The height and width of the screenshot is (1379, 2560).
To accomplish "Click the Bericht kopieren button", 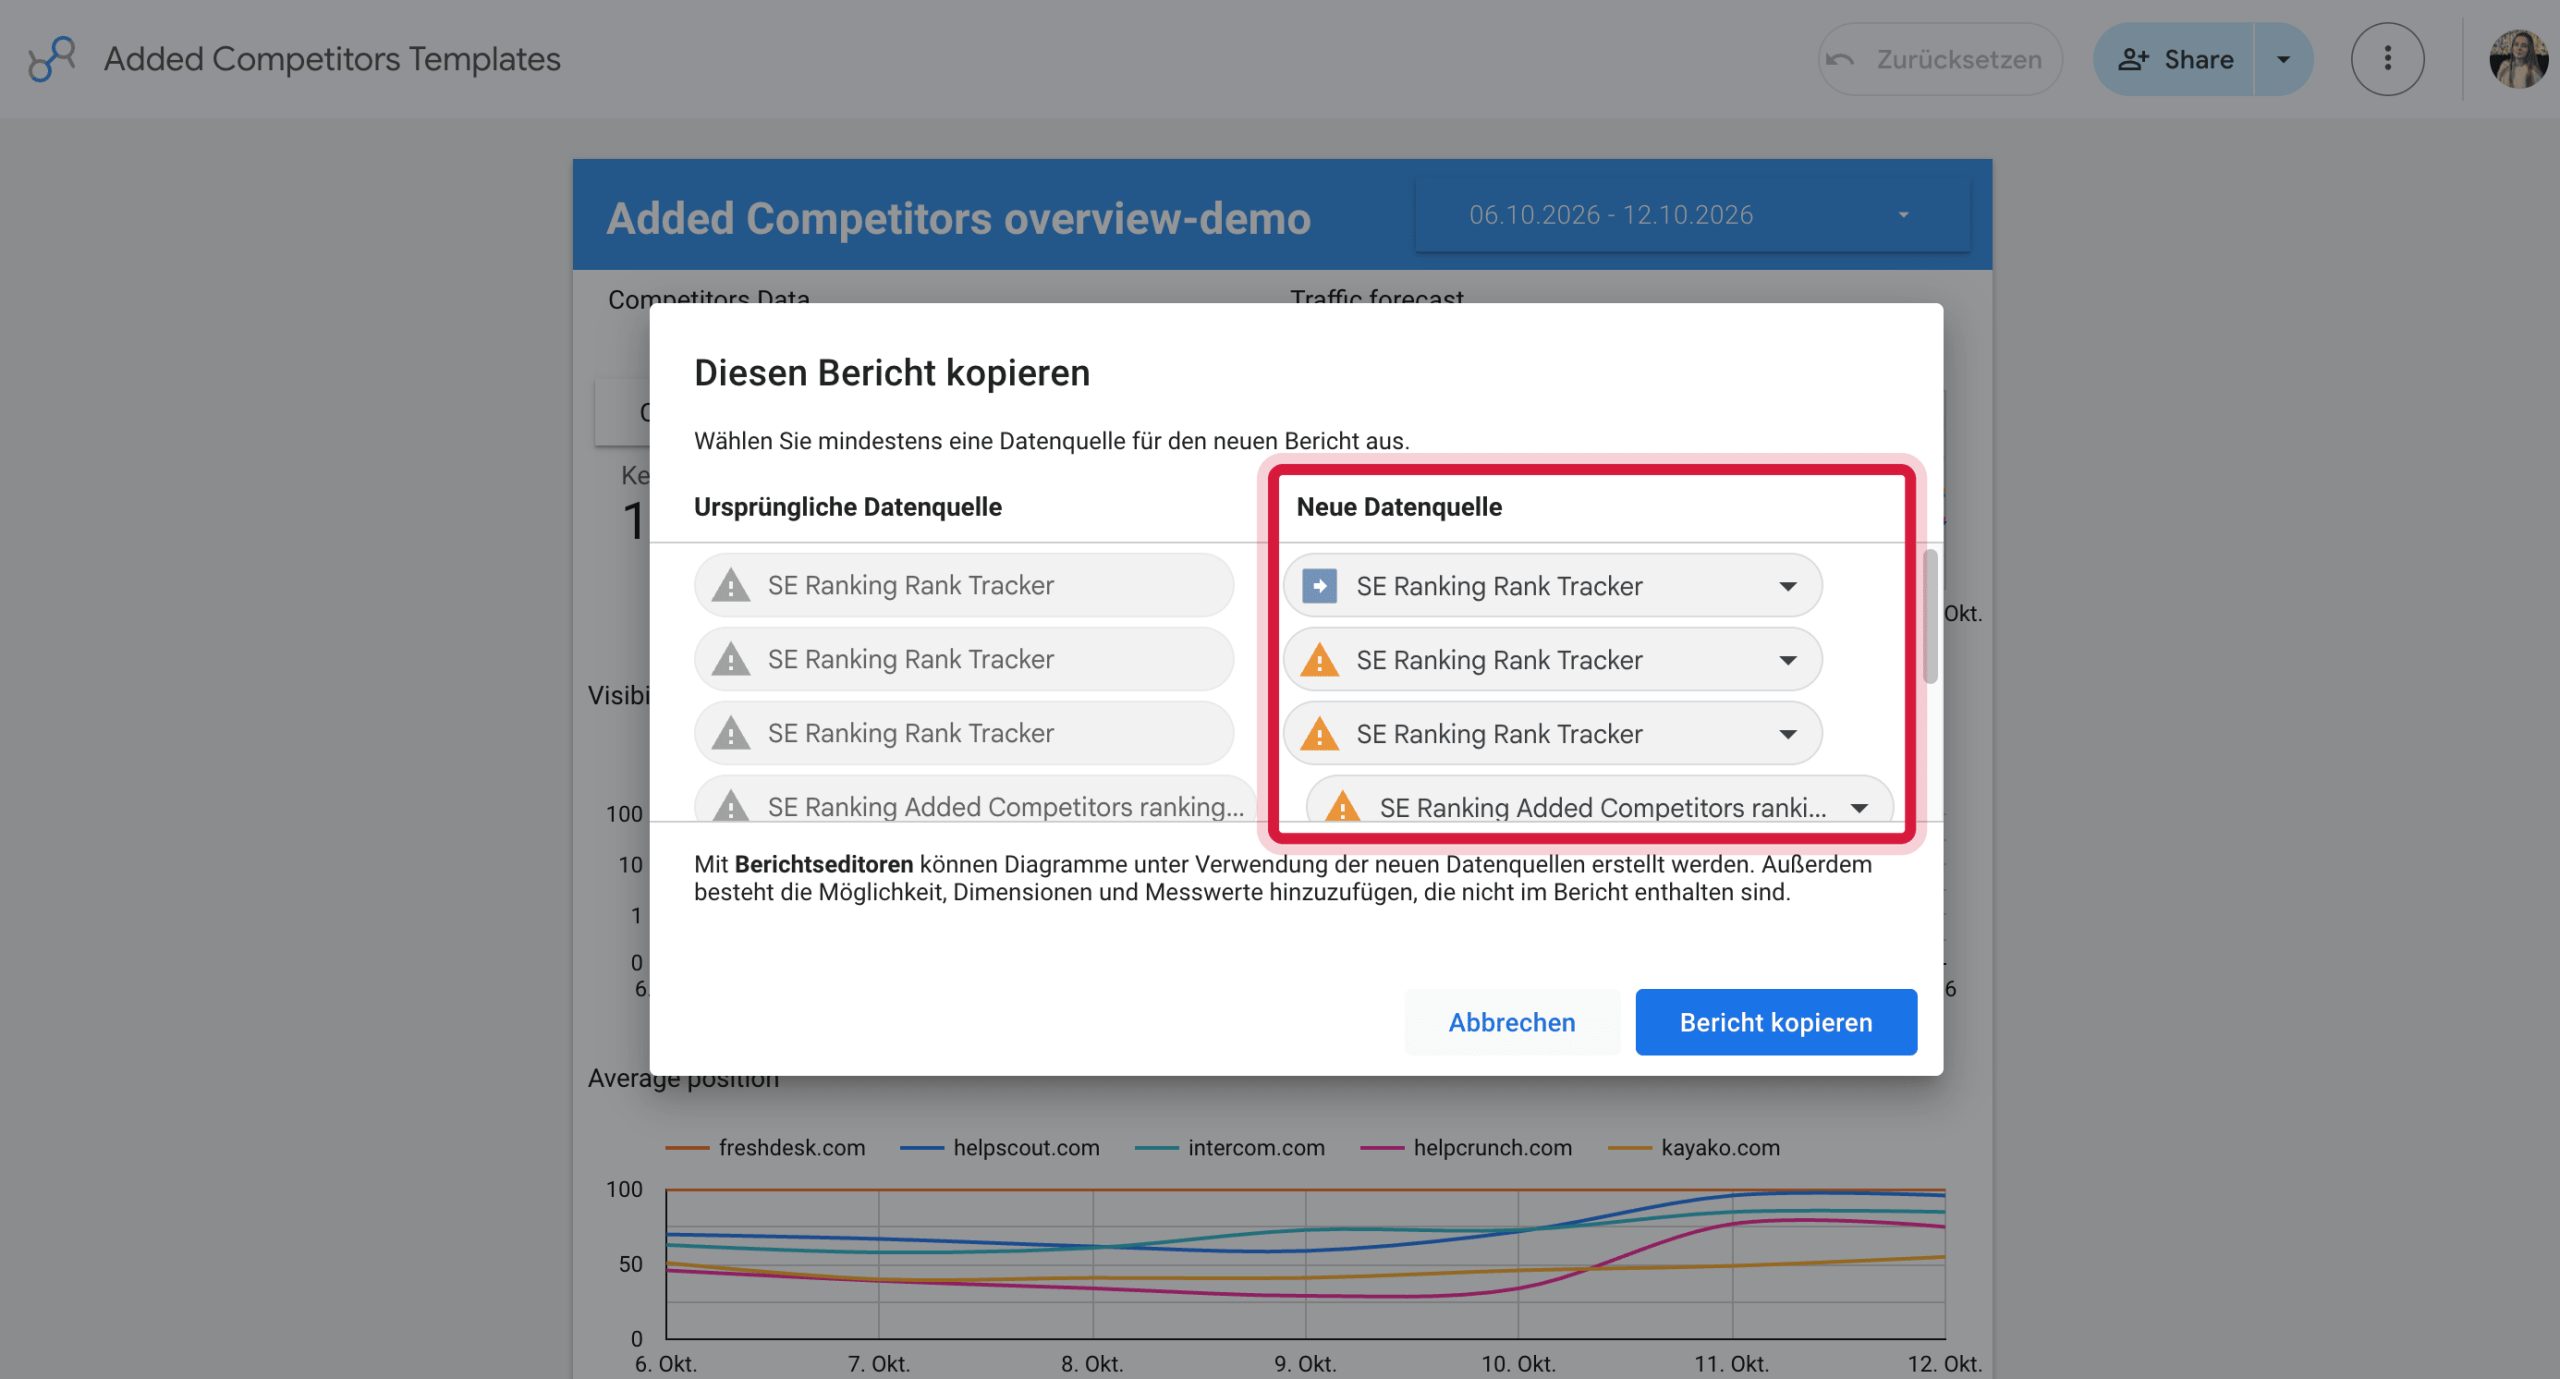I will (1776, 1022).
